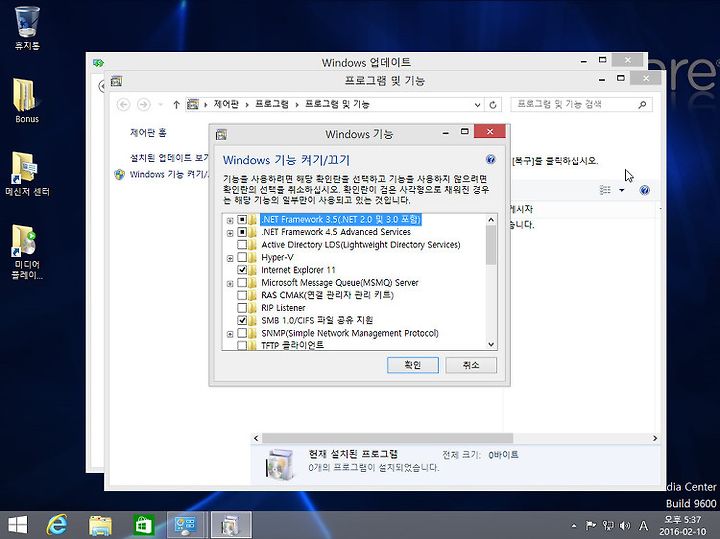
Task: Click 프로그램 breadcrumb in address bar
Action: 272,104
